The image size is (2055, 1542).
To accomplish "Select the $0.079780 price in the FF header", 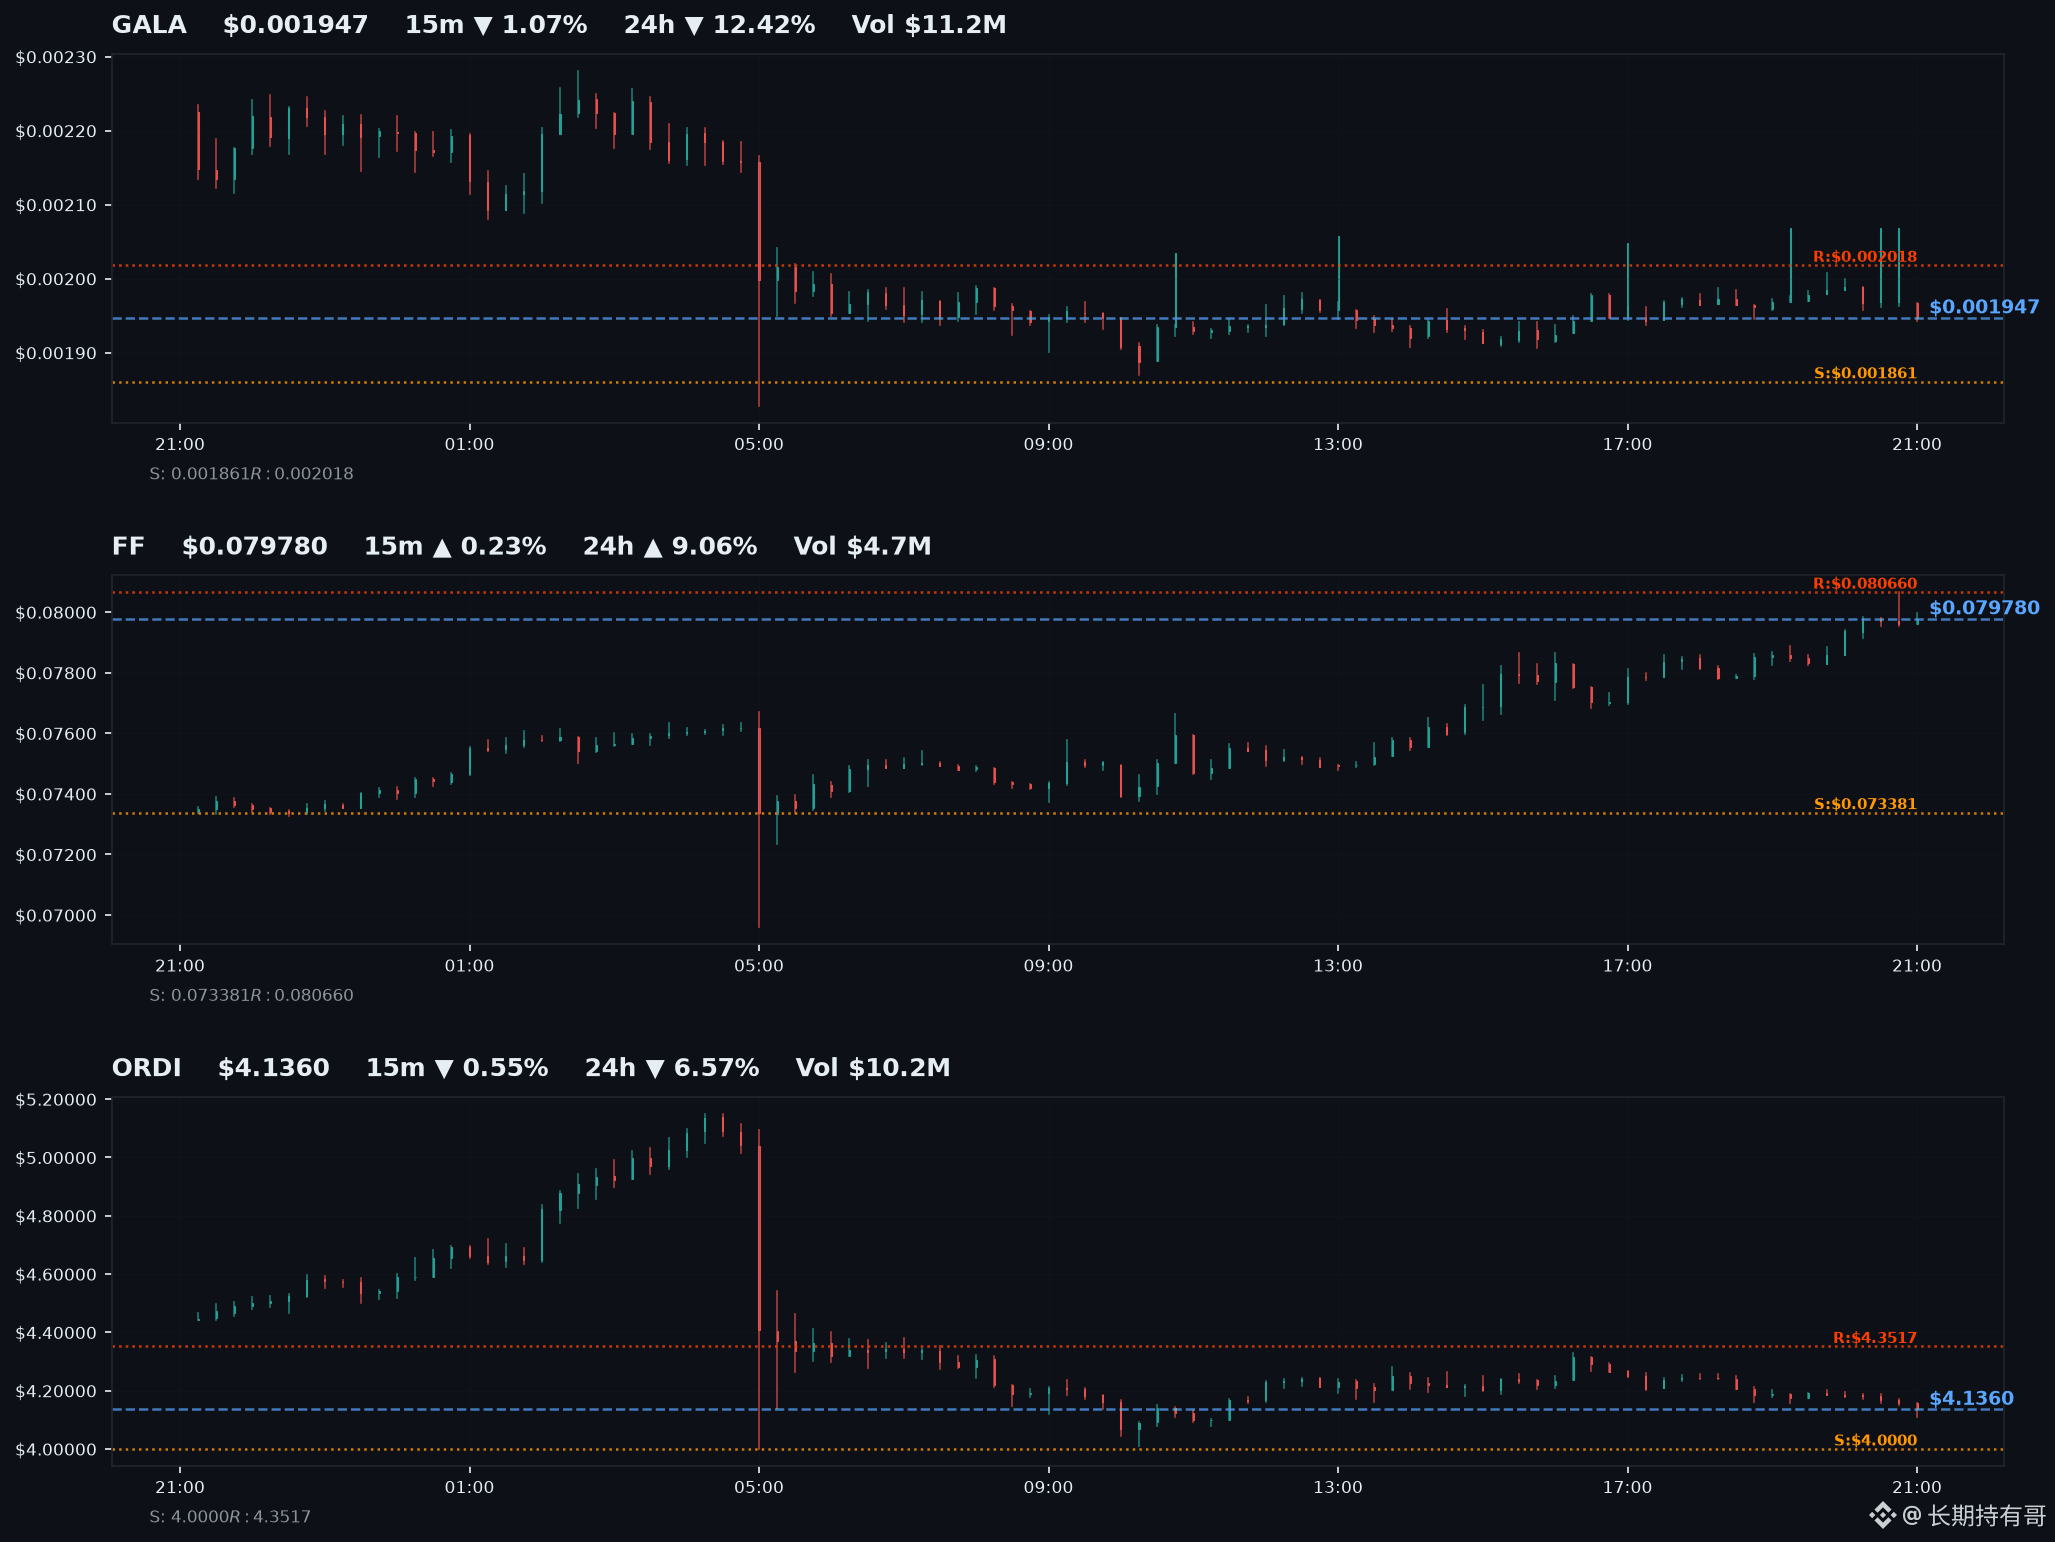I will (254, 547).
